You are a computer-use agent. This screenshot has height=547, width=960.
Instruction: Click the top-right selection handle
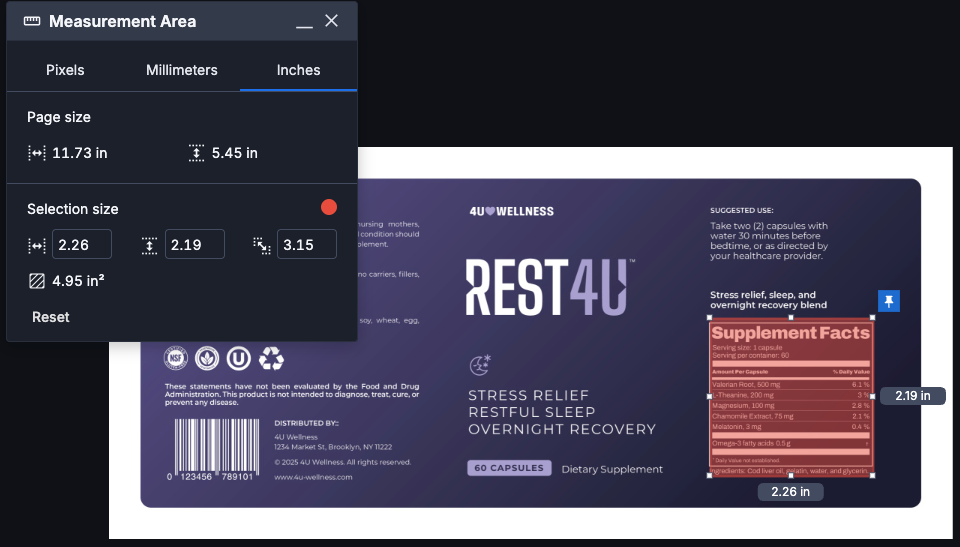872,317
